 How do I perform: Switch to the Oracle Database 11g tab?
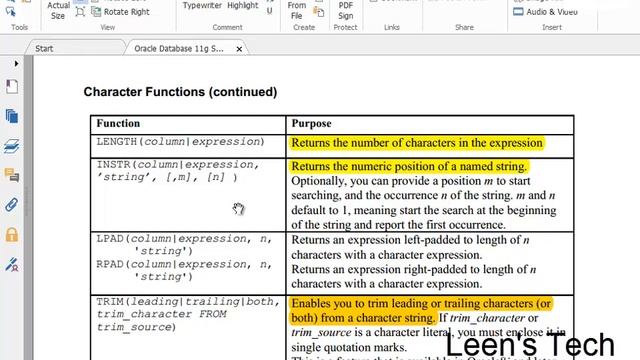[x=179, y=49]
